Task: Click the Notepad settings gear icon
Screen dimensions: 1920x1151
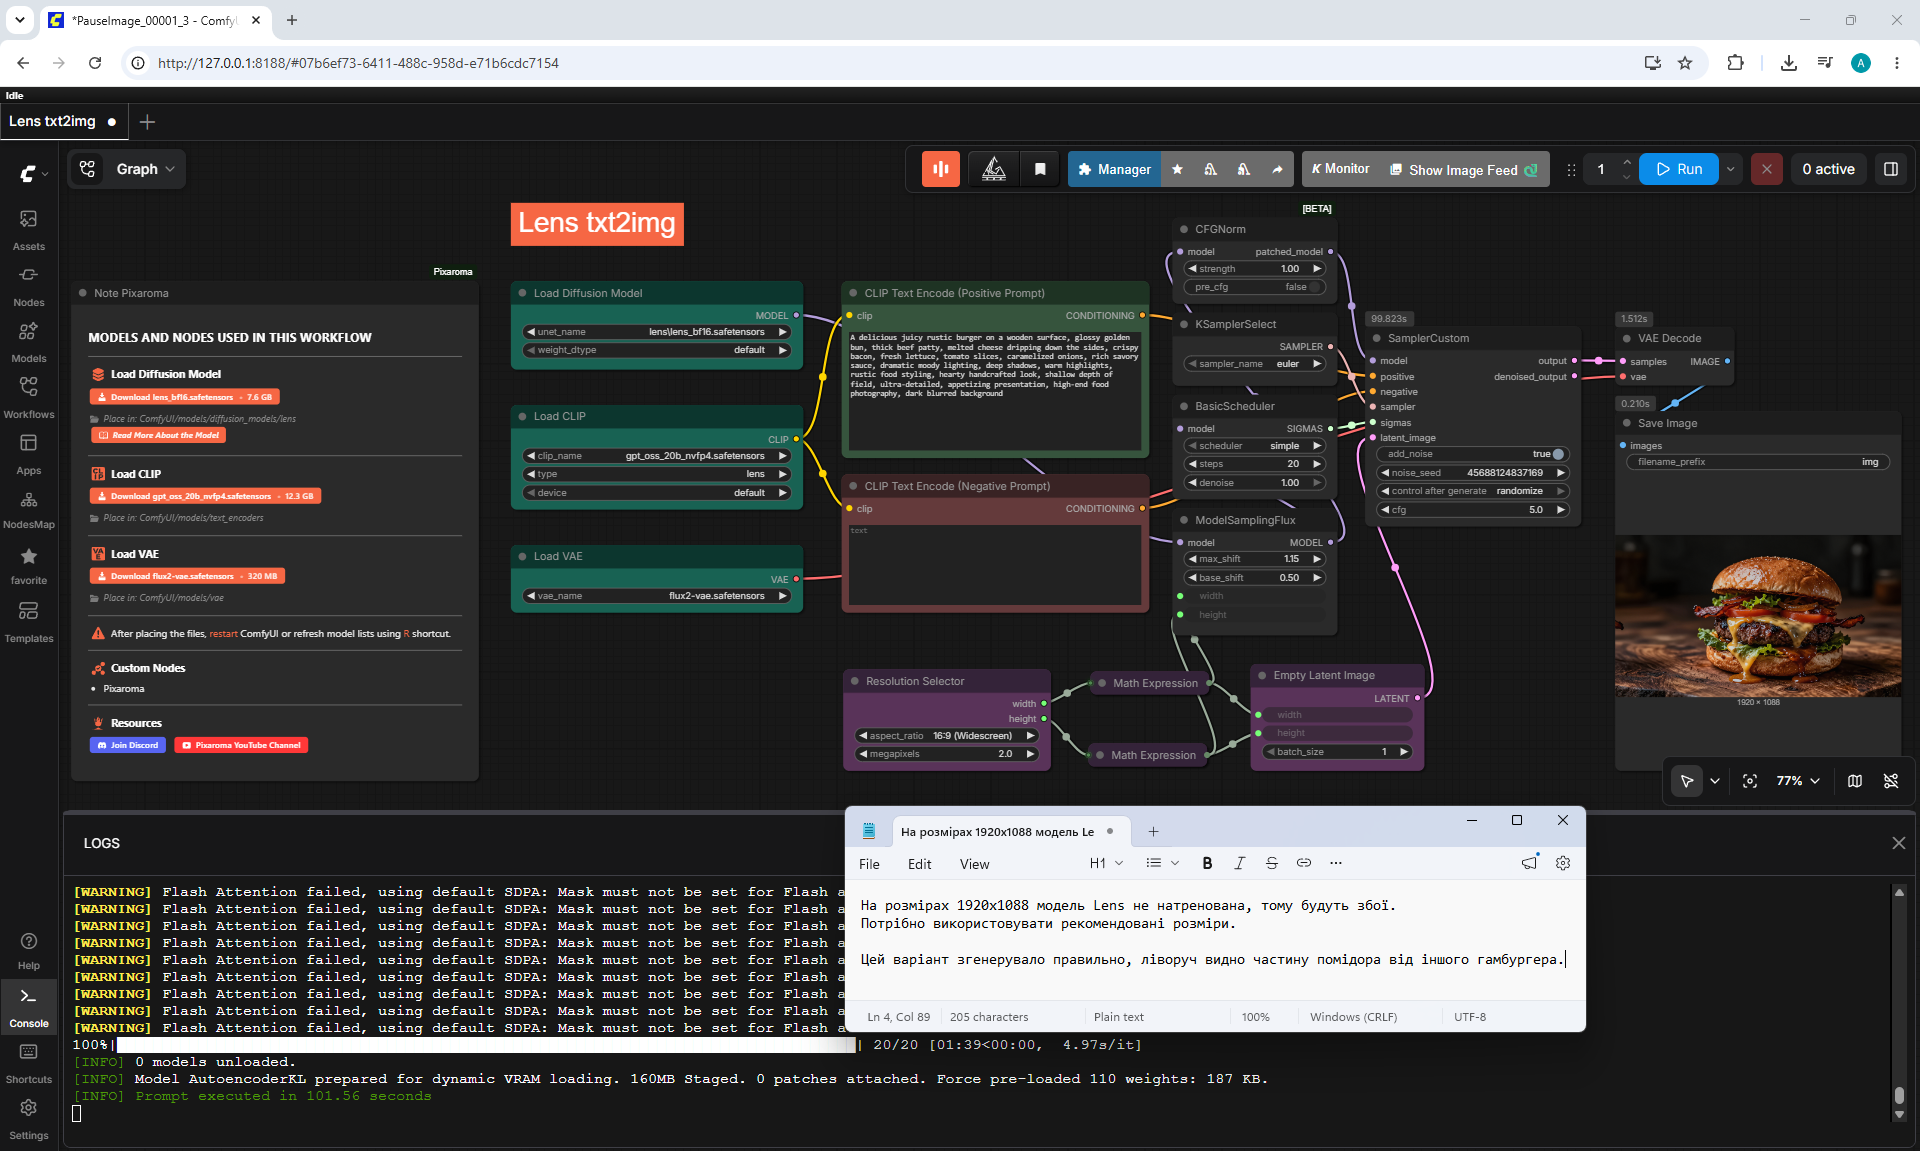Action: pyautogui.click(x=1562, y=863)
